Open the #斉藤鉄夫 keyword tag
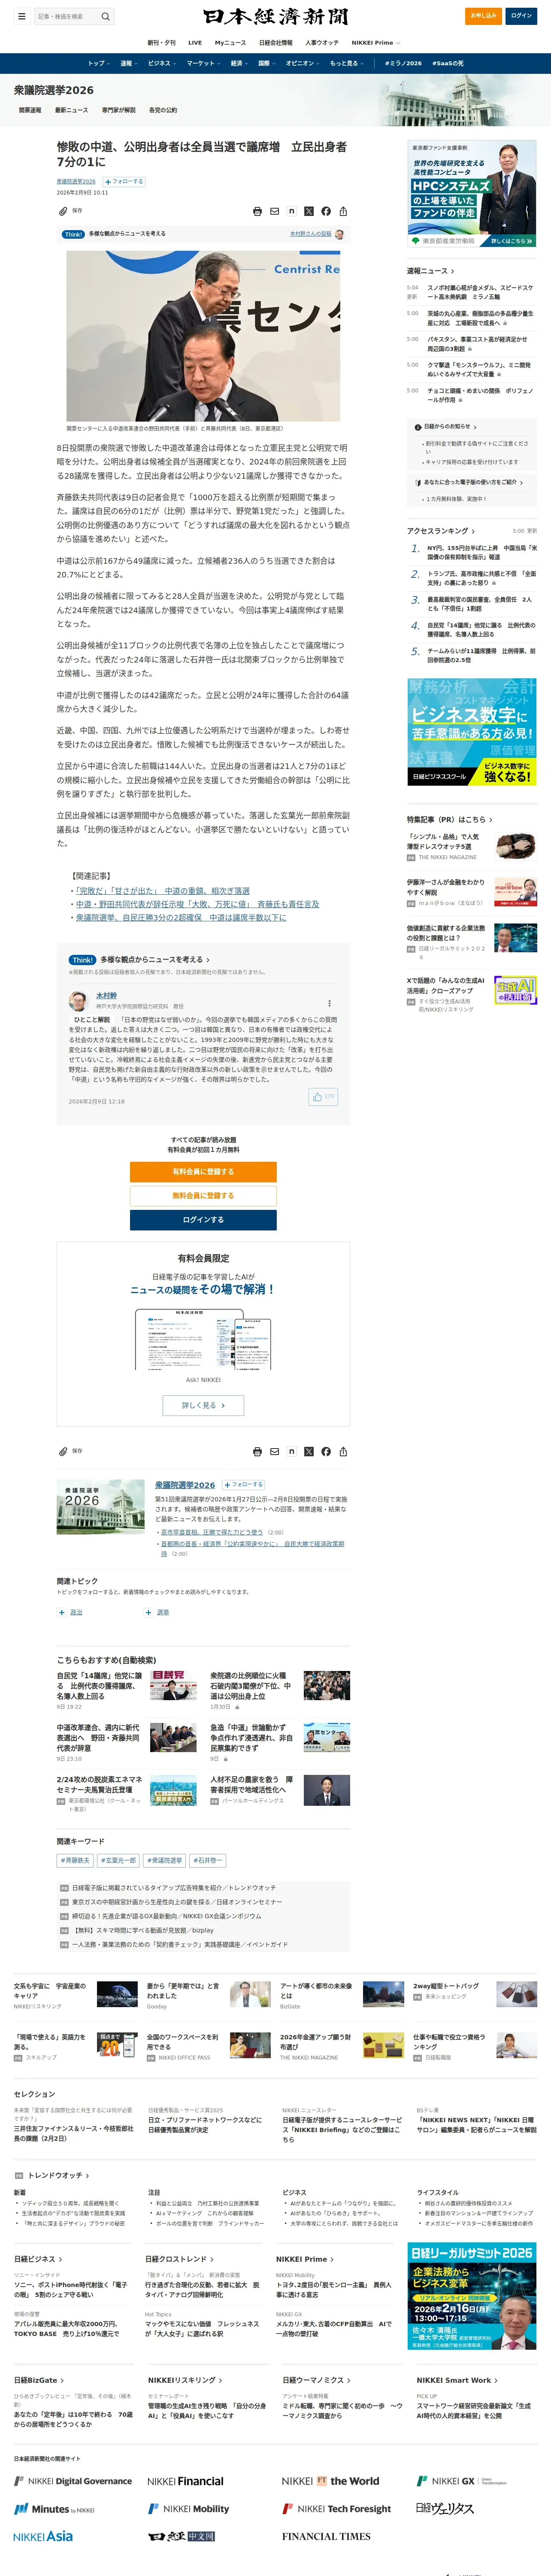Viewport: 551px width, 2576px height. [75, 1861]
